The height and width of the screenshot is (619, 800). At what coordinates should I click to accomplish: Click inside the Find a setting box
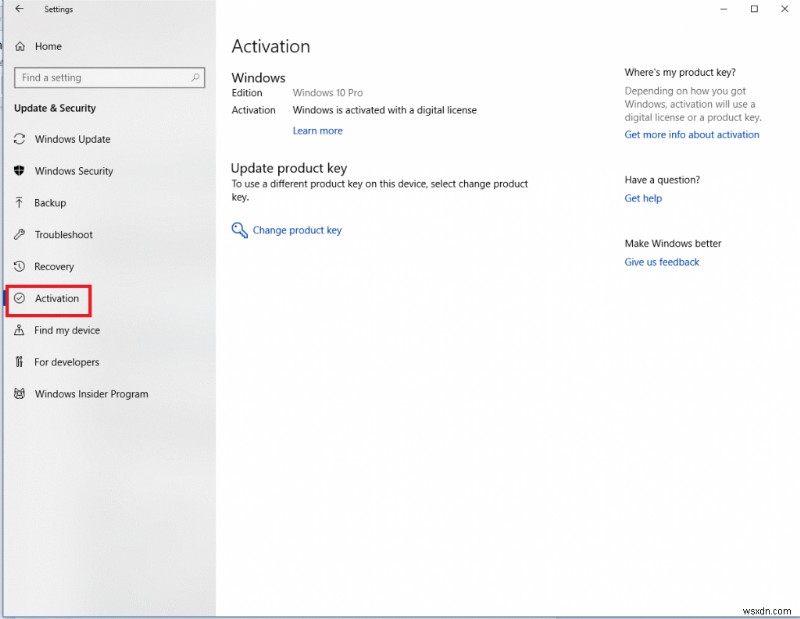click(x=90, y=77)
